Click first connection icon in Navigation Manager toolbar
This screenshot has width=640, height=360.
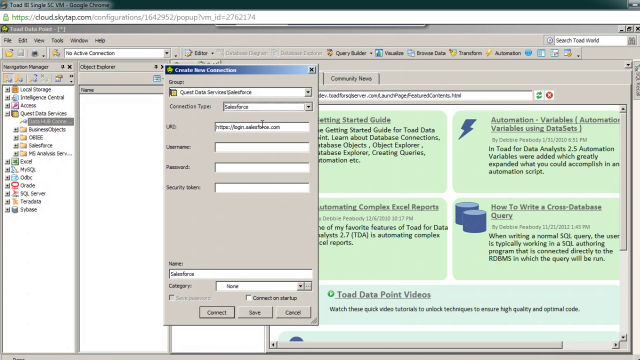[8, 78]
